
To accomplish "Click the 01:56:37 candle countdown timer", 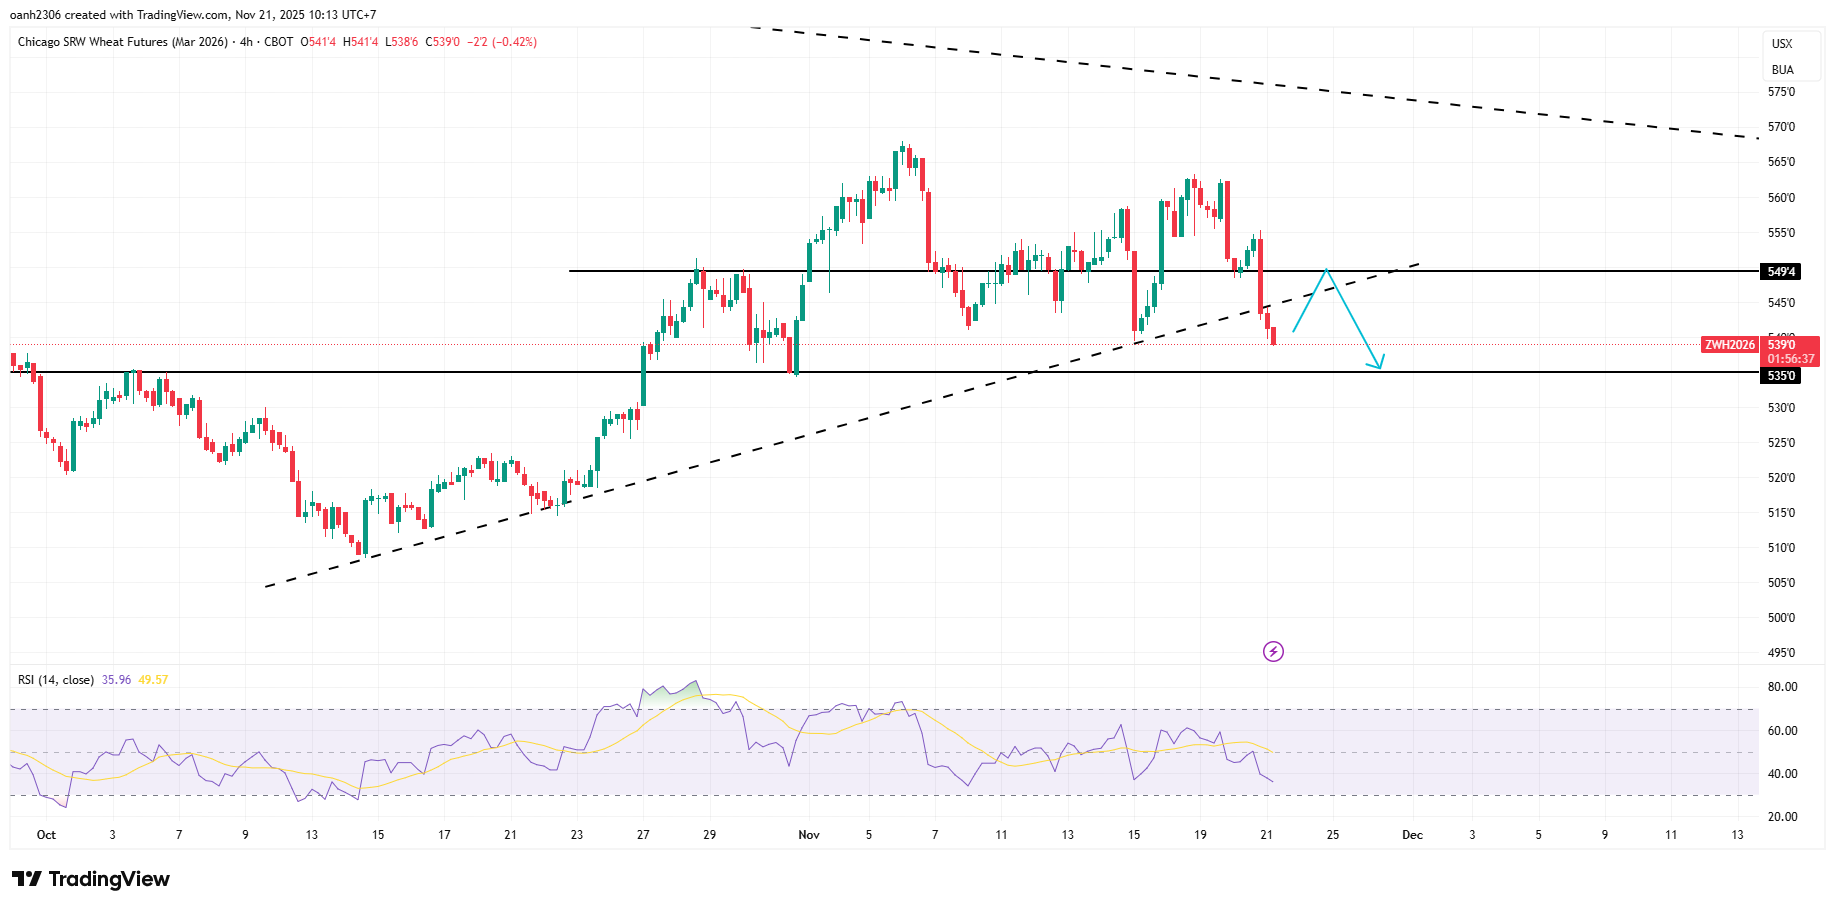I will 1790,359.
